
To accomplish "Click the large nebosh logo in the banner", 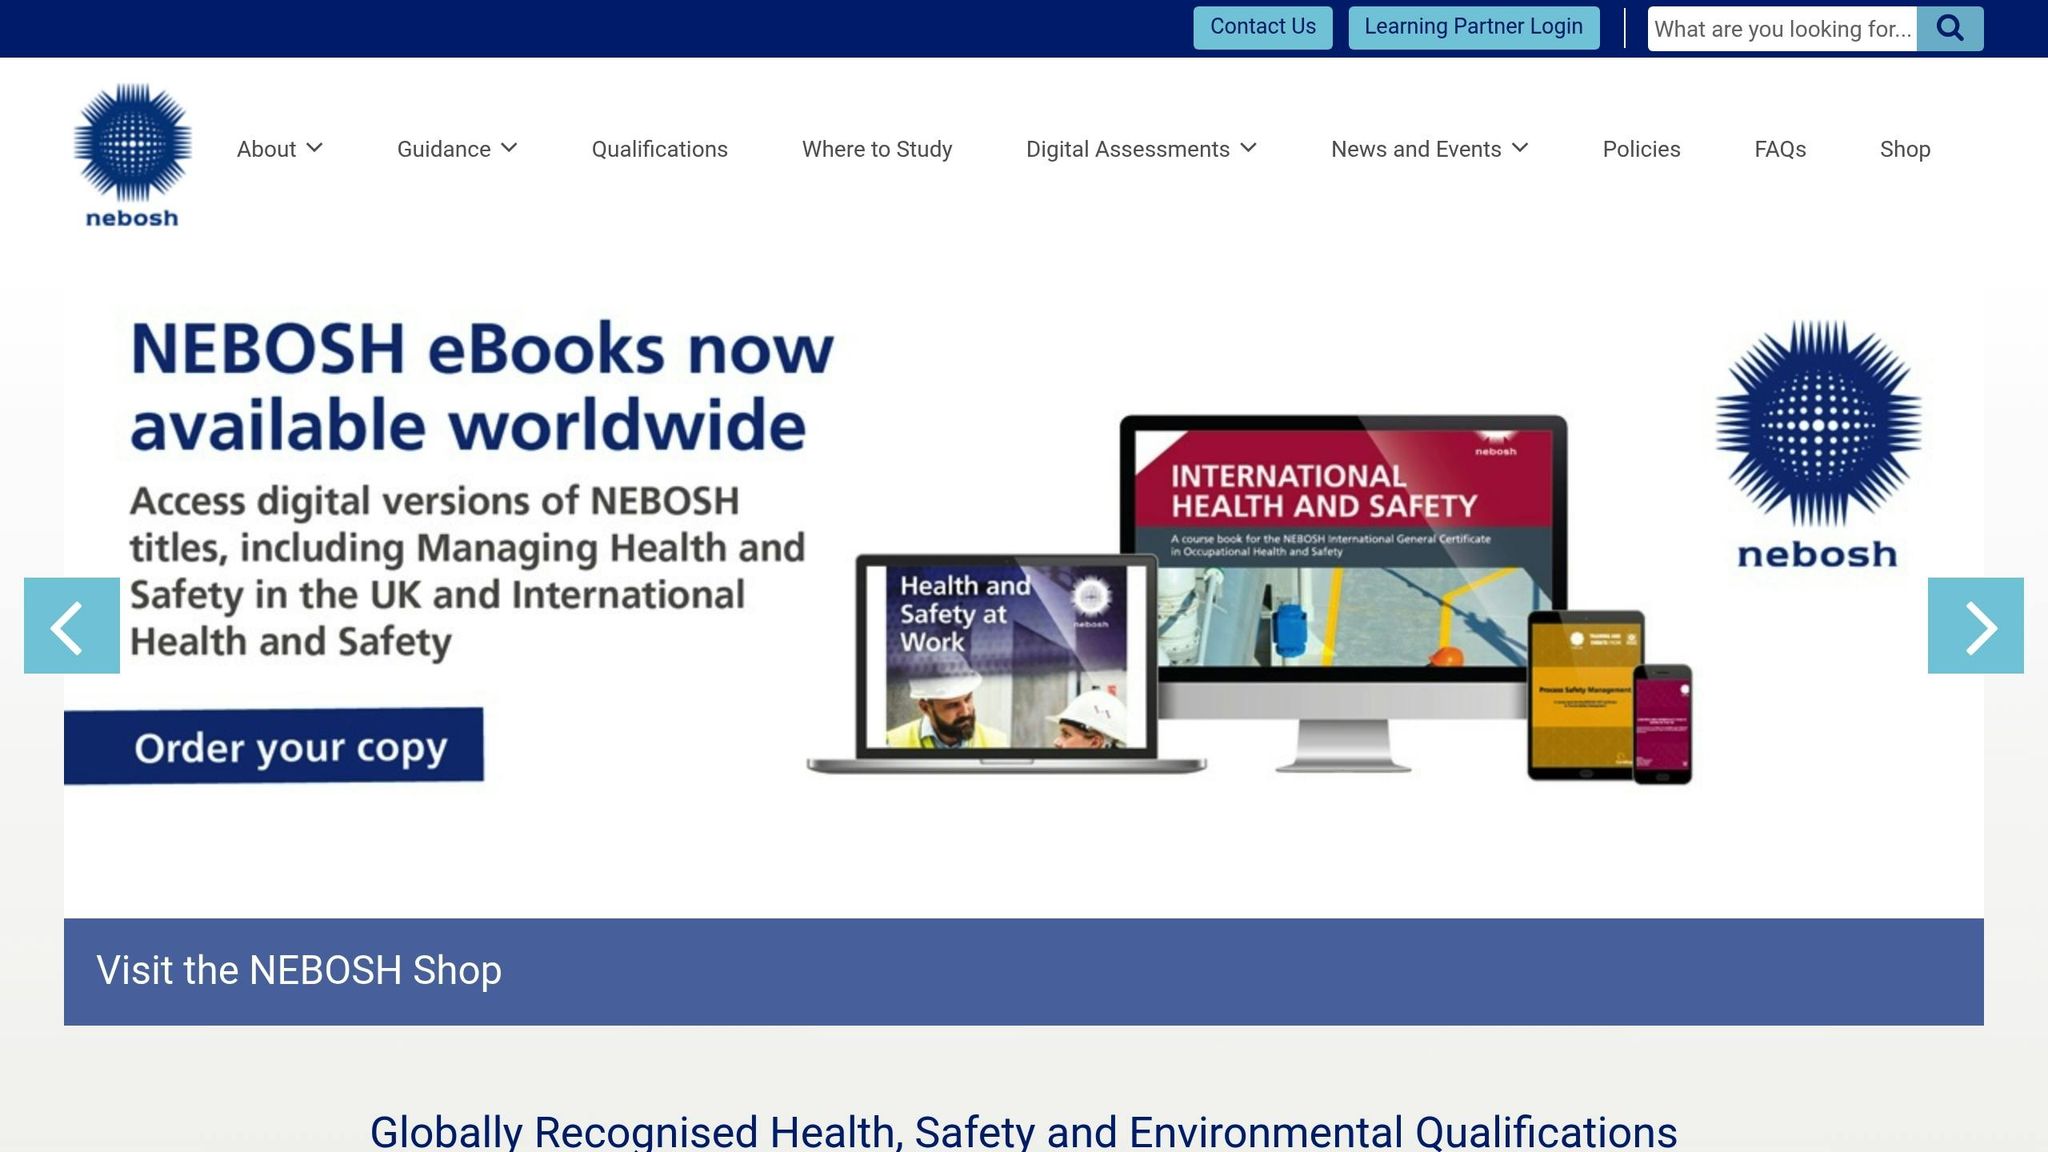I will (x=1818, y=445).
